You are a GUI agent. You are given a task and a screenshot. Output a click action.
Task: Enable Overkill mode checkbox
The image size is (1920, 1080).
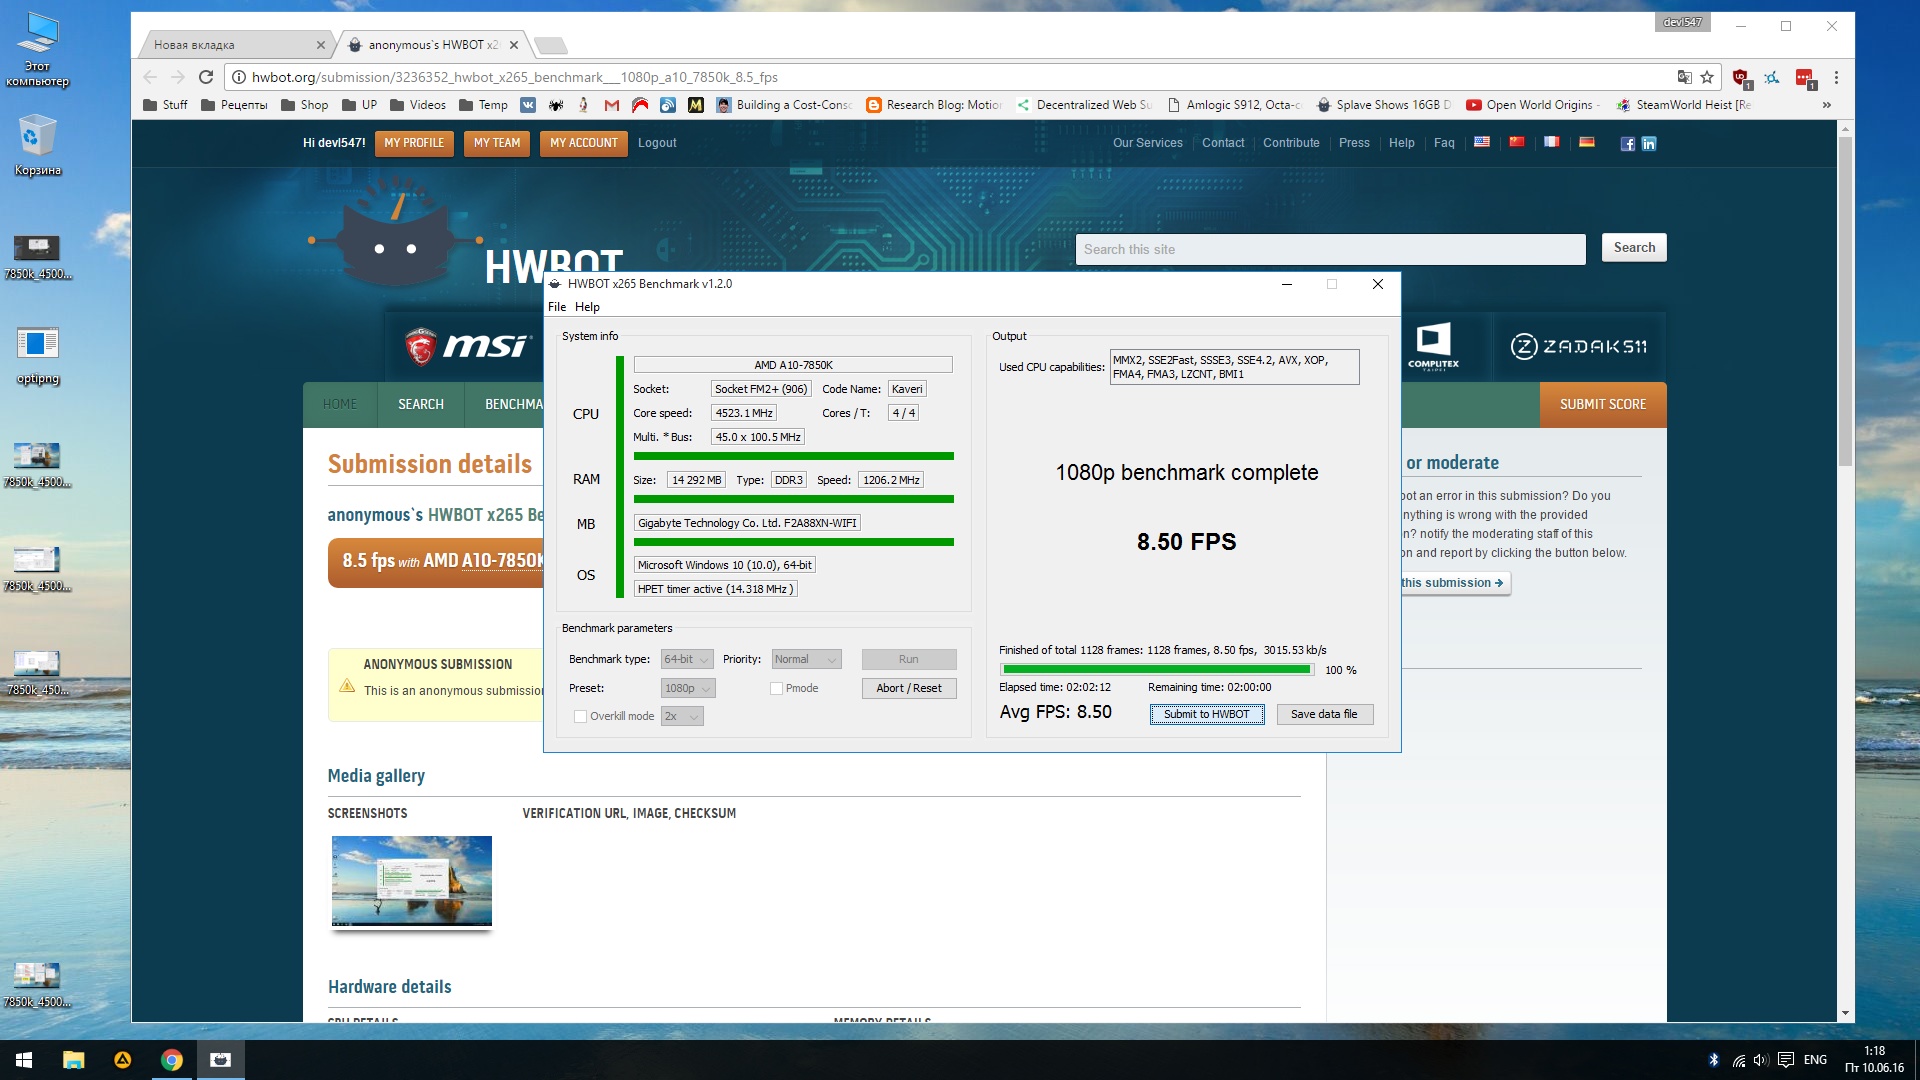tap(580, 716)
